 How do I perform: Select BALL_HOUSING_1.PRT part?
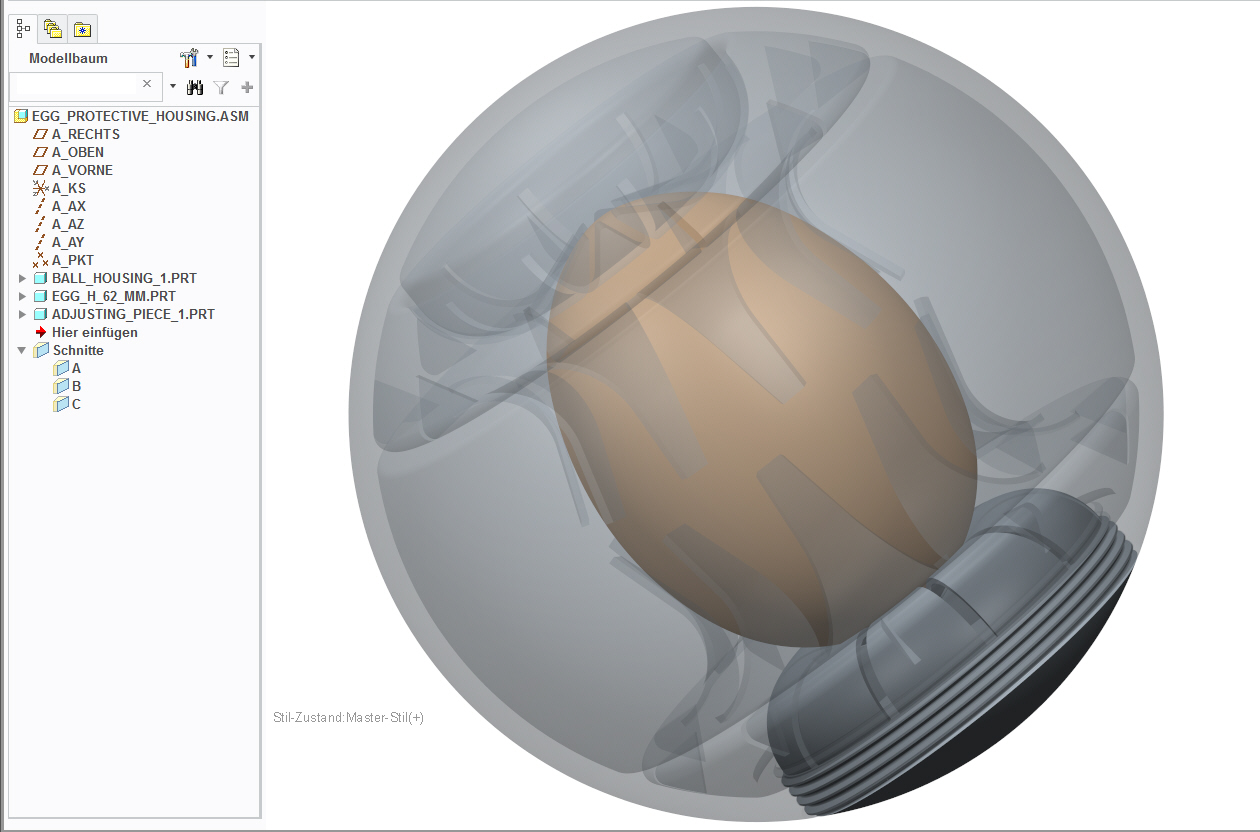pos(124,278)
